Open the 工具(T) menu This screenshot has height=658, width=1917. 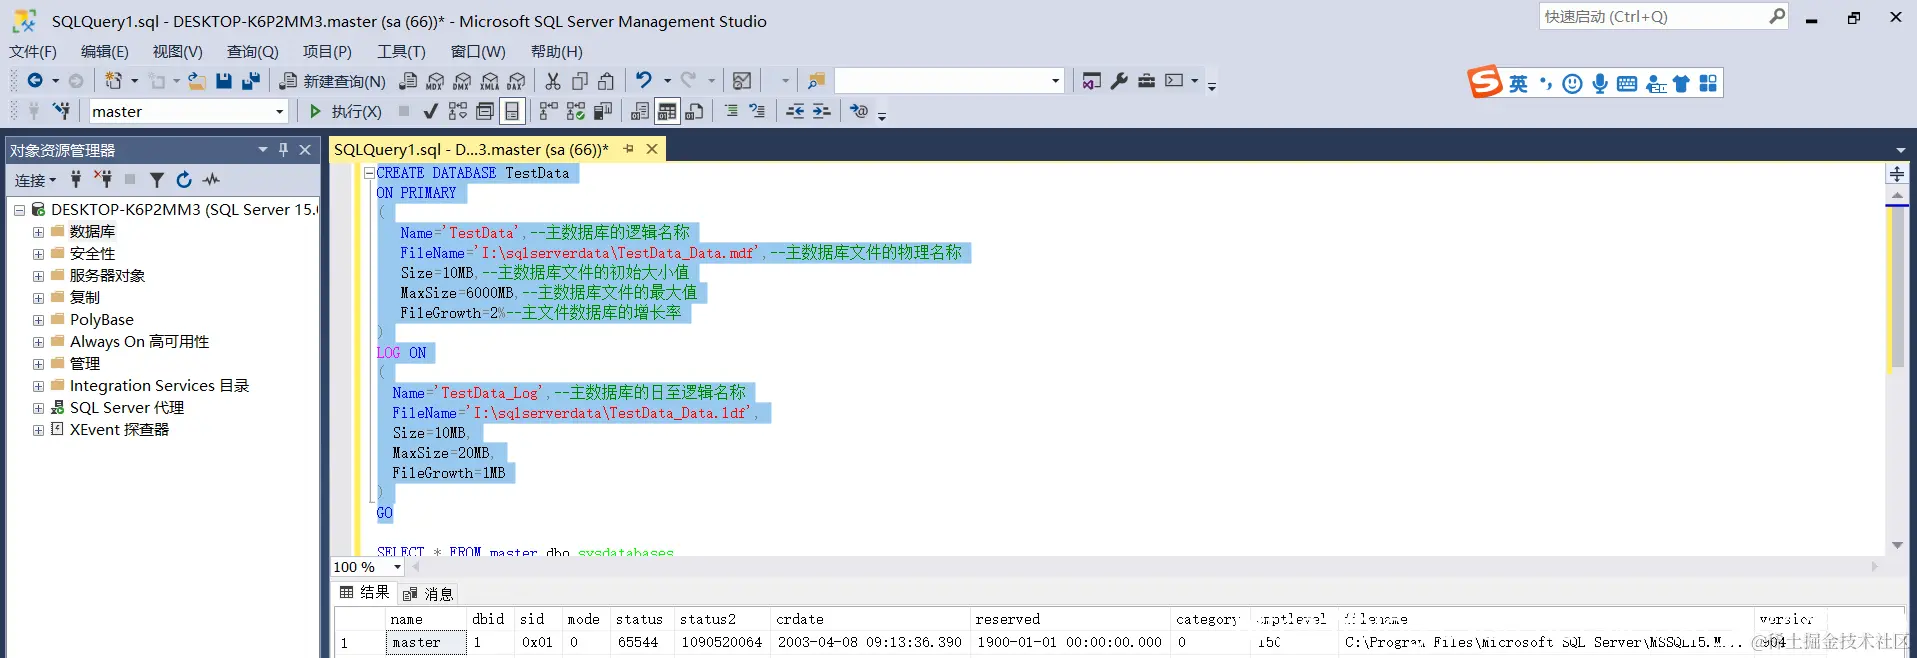[x=401, y=52]
